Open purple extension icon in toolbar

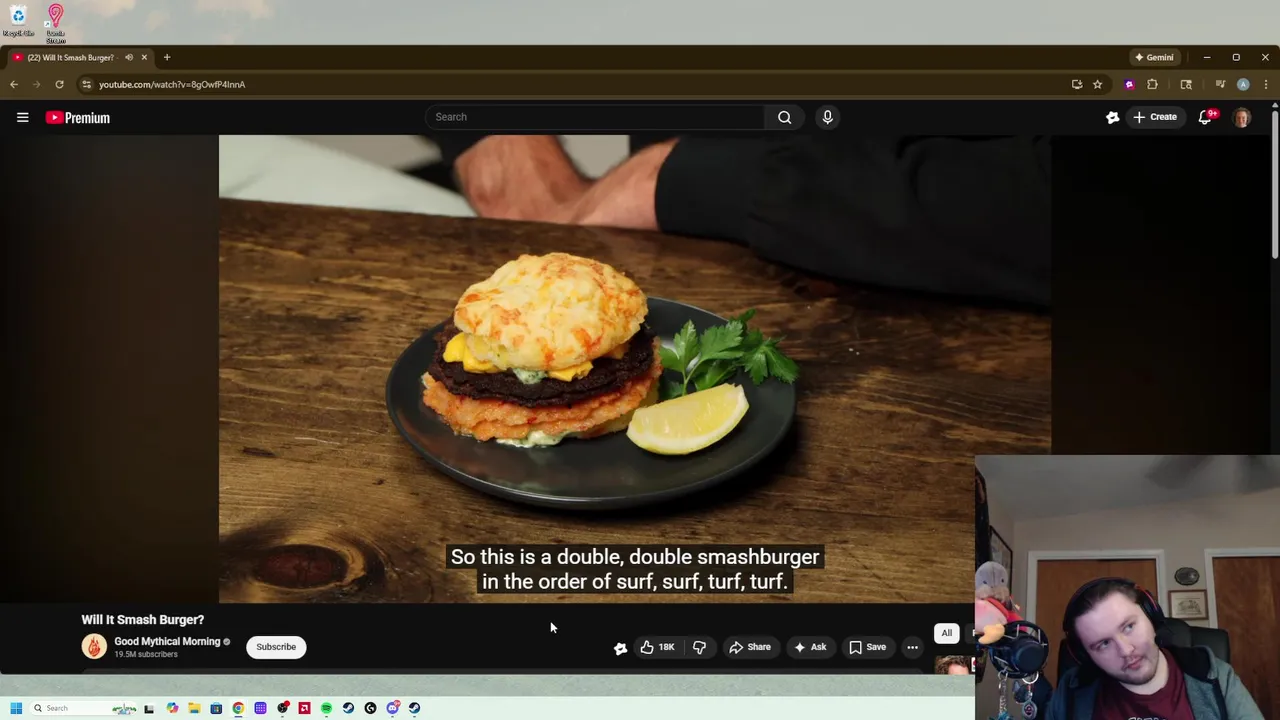point(1129,84)
